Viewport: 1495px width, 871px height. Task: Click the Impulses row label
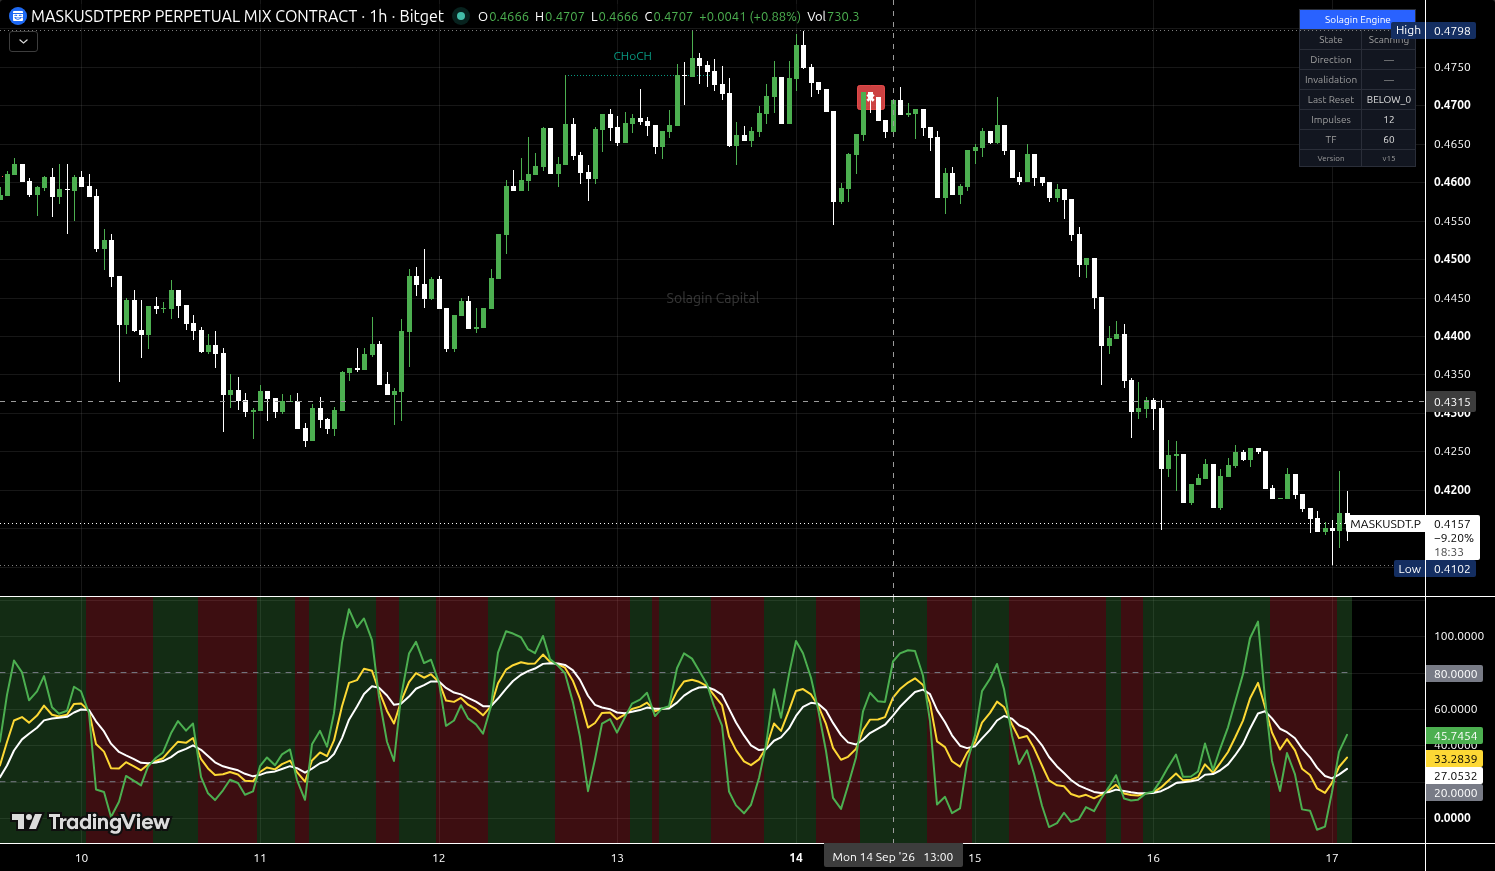(1330, 120)
